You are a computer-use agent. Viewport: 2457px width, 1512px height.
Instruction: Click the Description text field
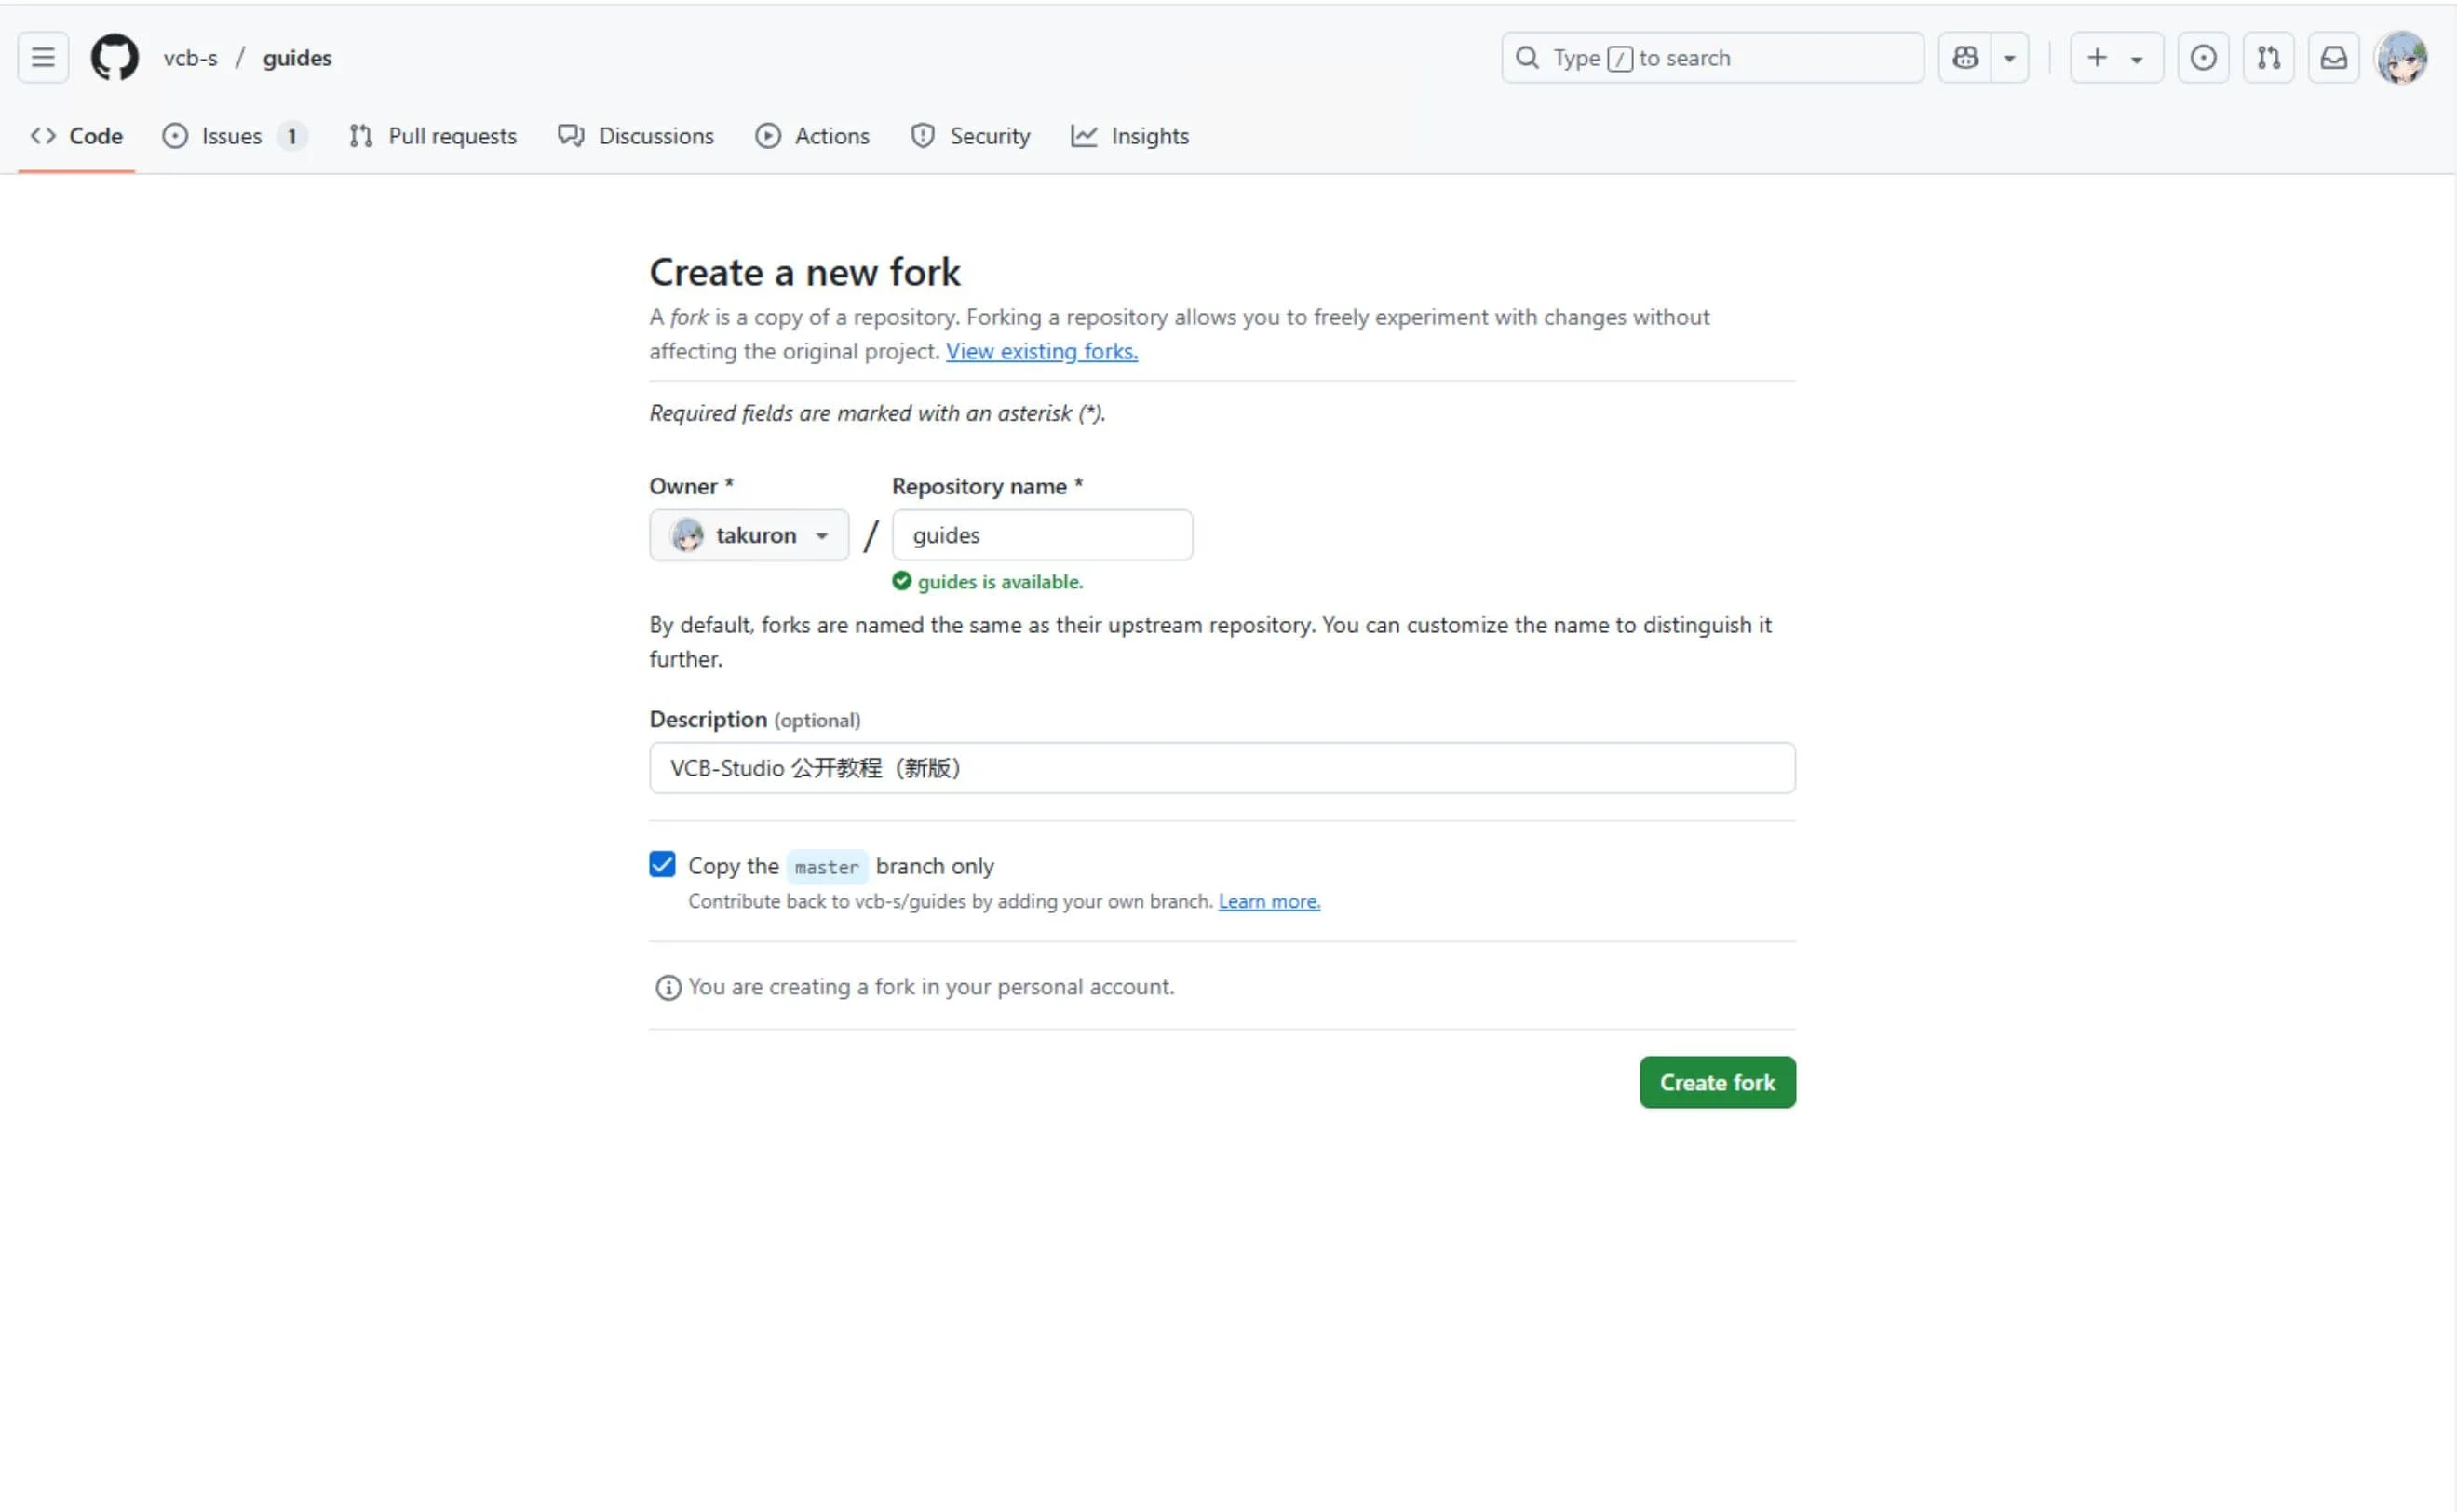pos(1222,768)
